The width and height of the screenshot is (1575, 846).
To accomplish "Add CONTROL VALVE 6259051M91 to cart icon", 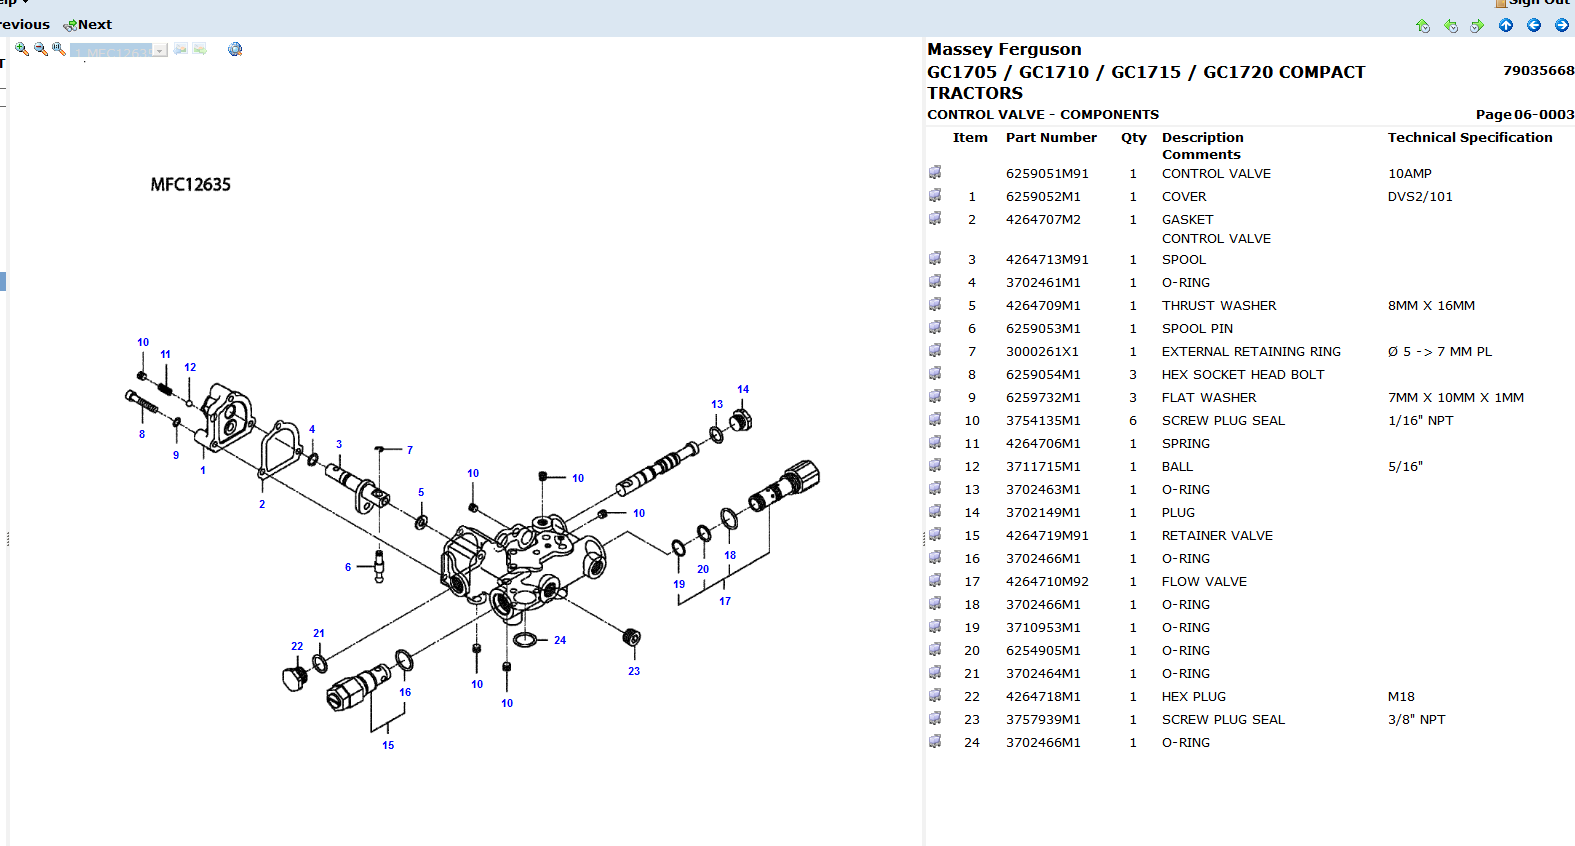I will click(x=935, y=173).
